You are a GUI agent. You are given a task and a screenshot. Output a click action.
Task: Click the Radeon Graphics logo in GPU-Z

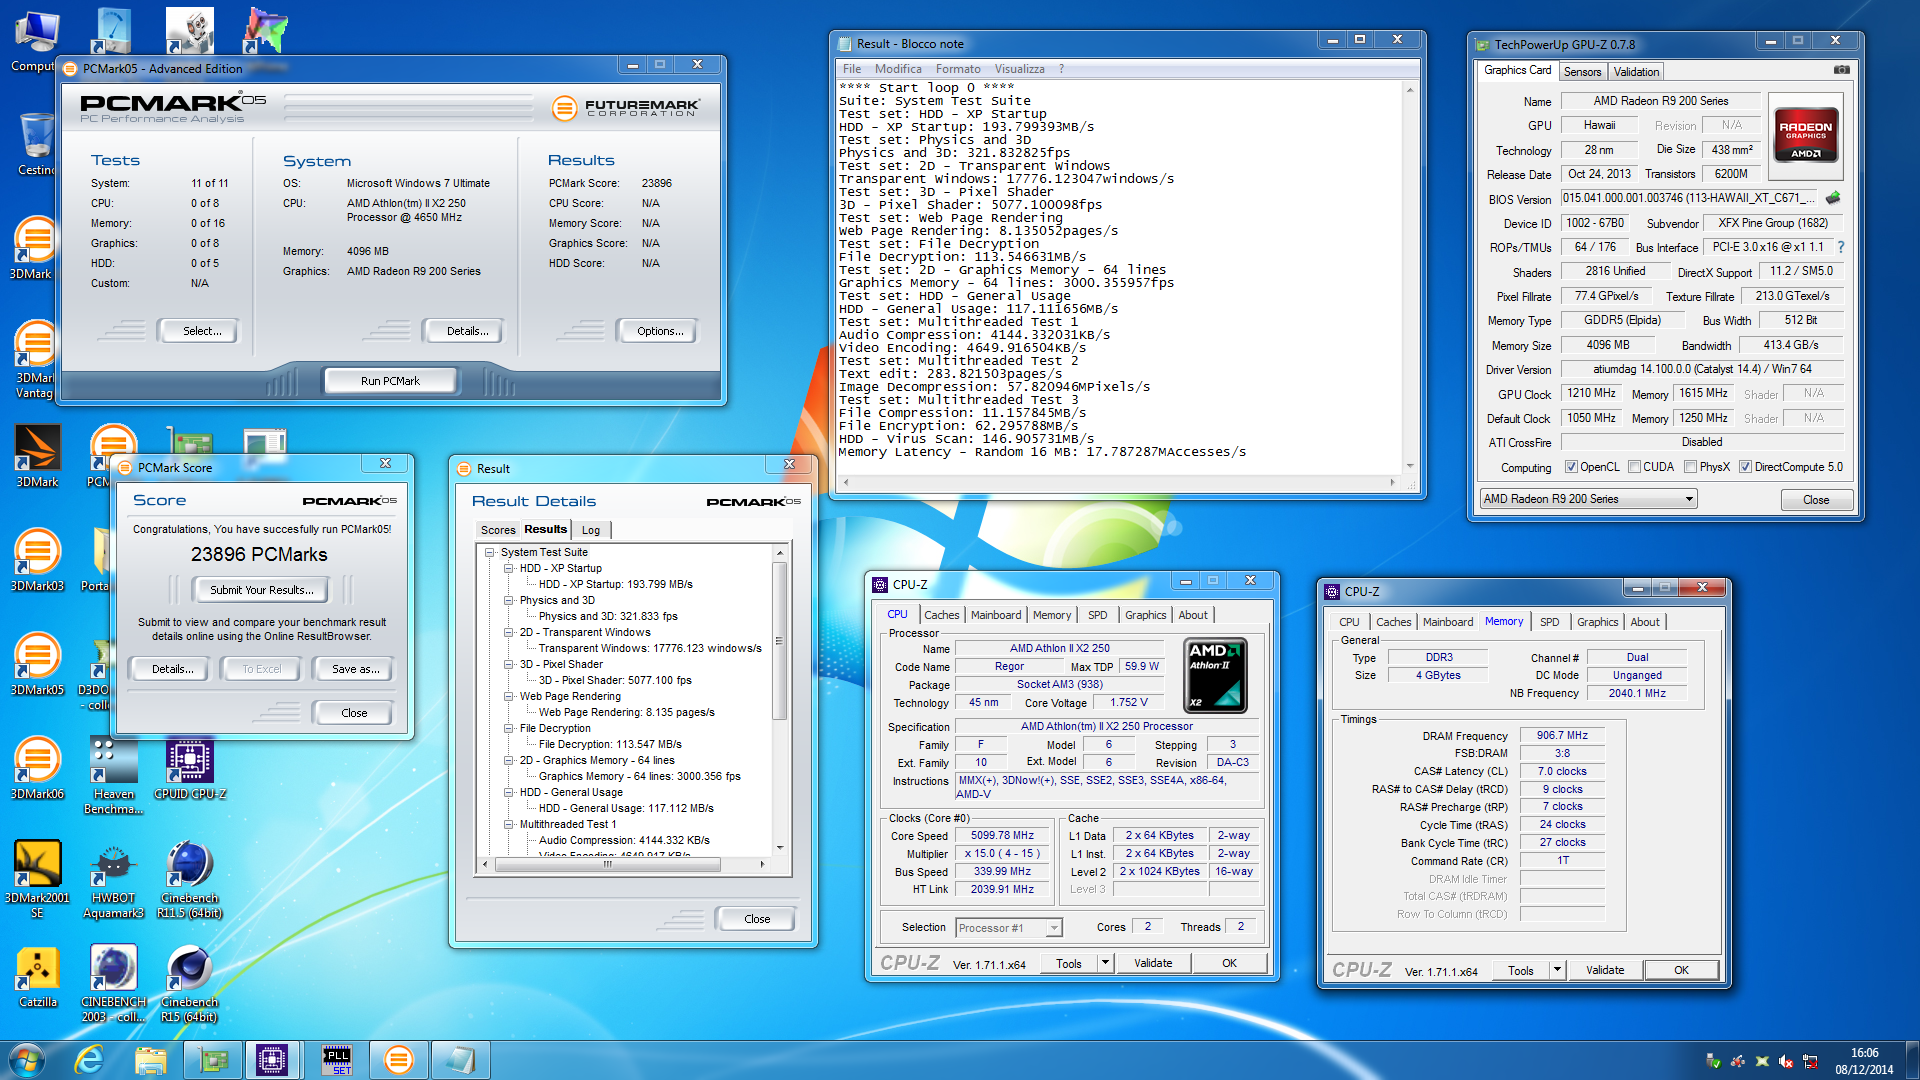tap(1806, 134)
